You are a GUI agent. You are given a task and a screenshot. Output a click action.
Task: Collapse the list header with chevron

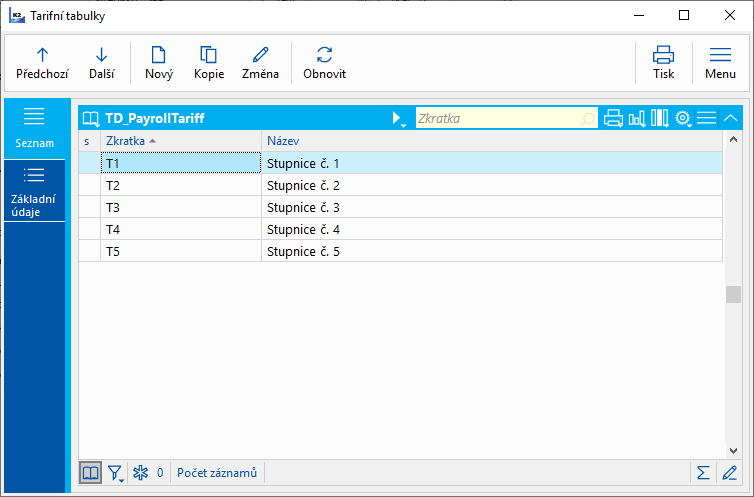tap(730, 118)
